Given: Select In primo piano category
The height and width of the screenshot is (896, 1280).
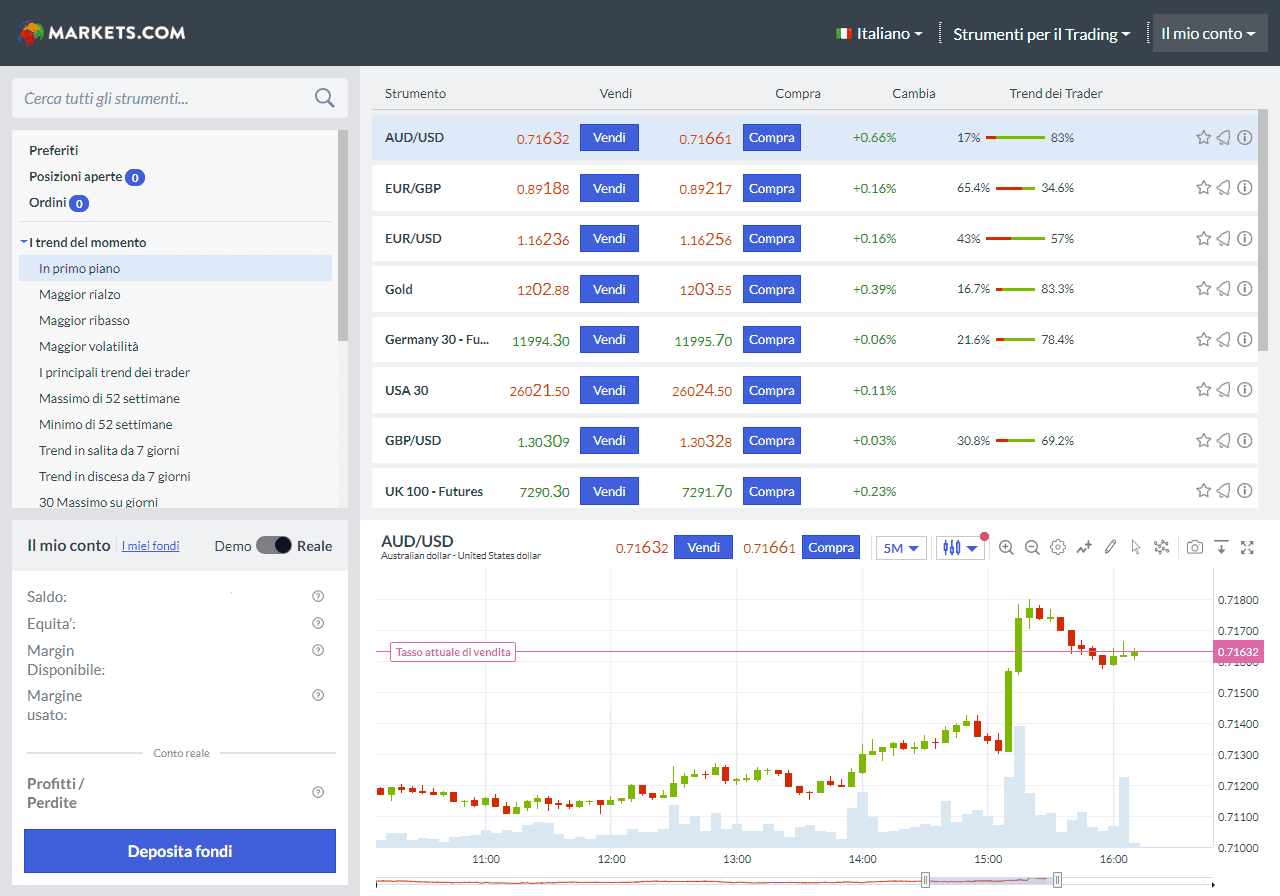Looking at the screenshot, I should point(175,268).
